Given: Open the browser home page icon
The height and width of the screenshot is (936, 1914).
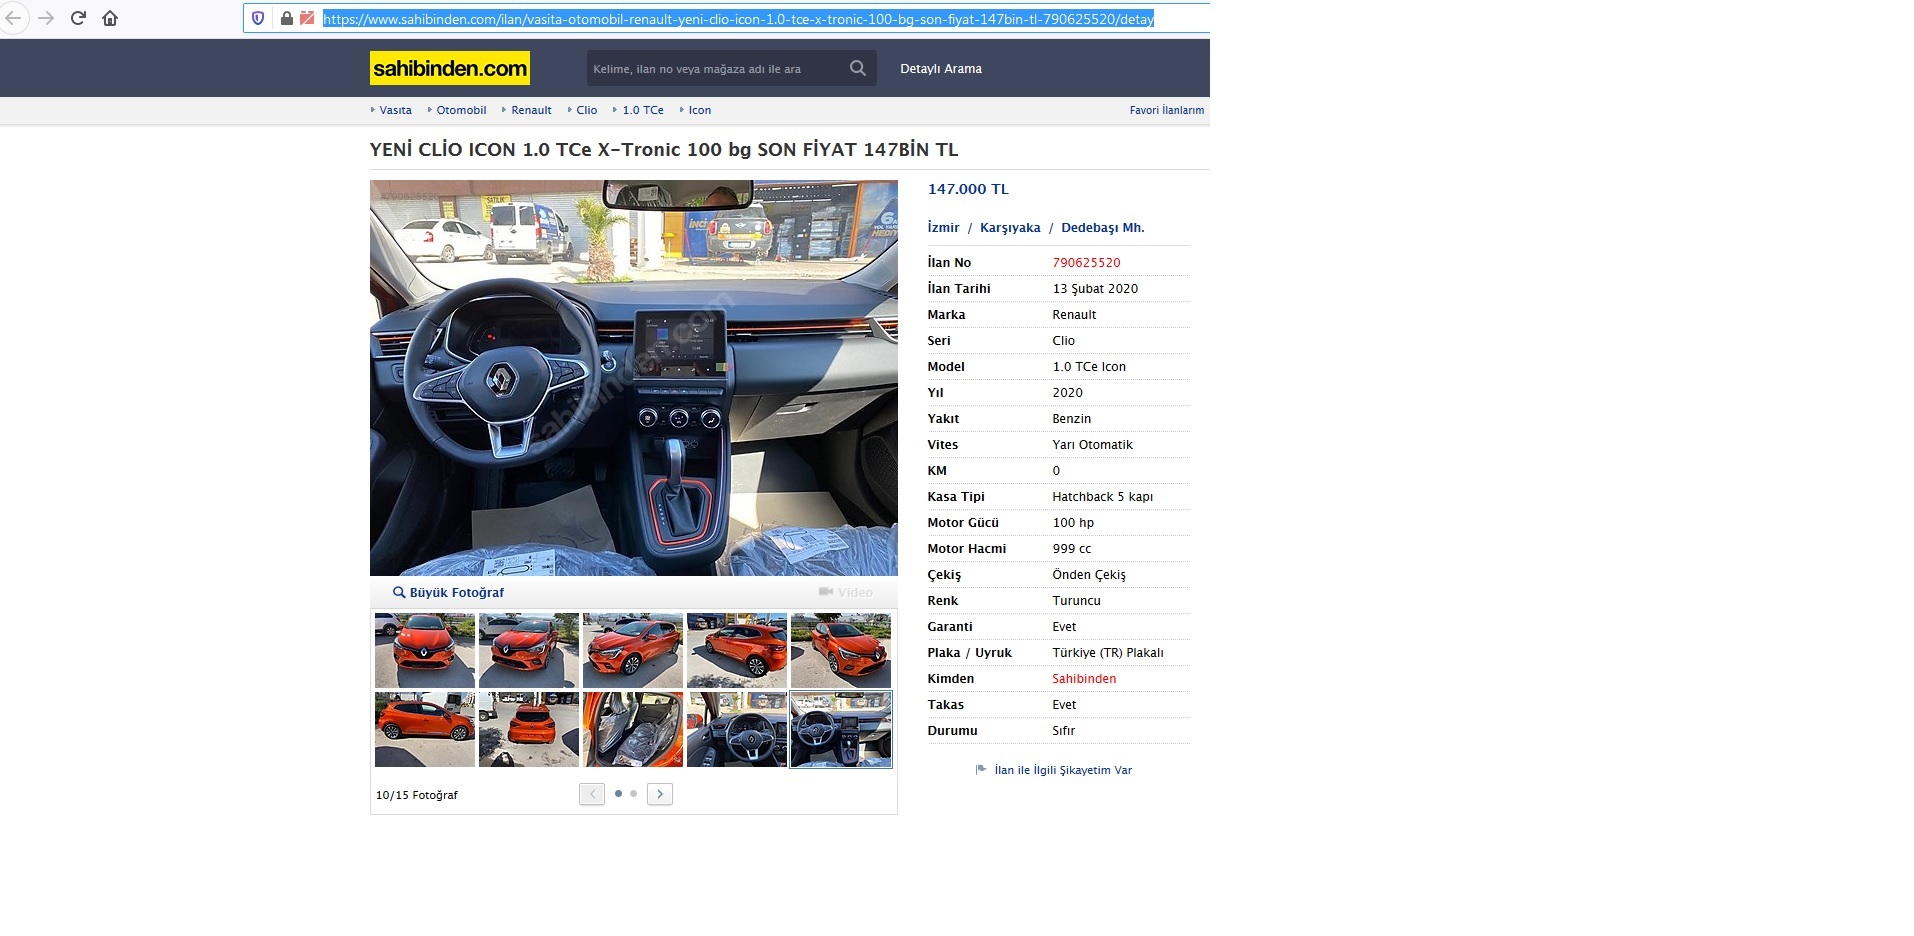Looking at the screenshot, I should tap(110, 18).
